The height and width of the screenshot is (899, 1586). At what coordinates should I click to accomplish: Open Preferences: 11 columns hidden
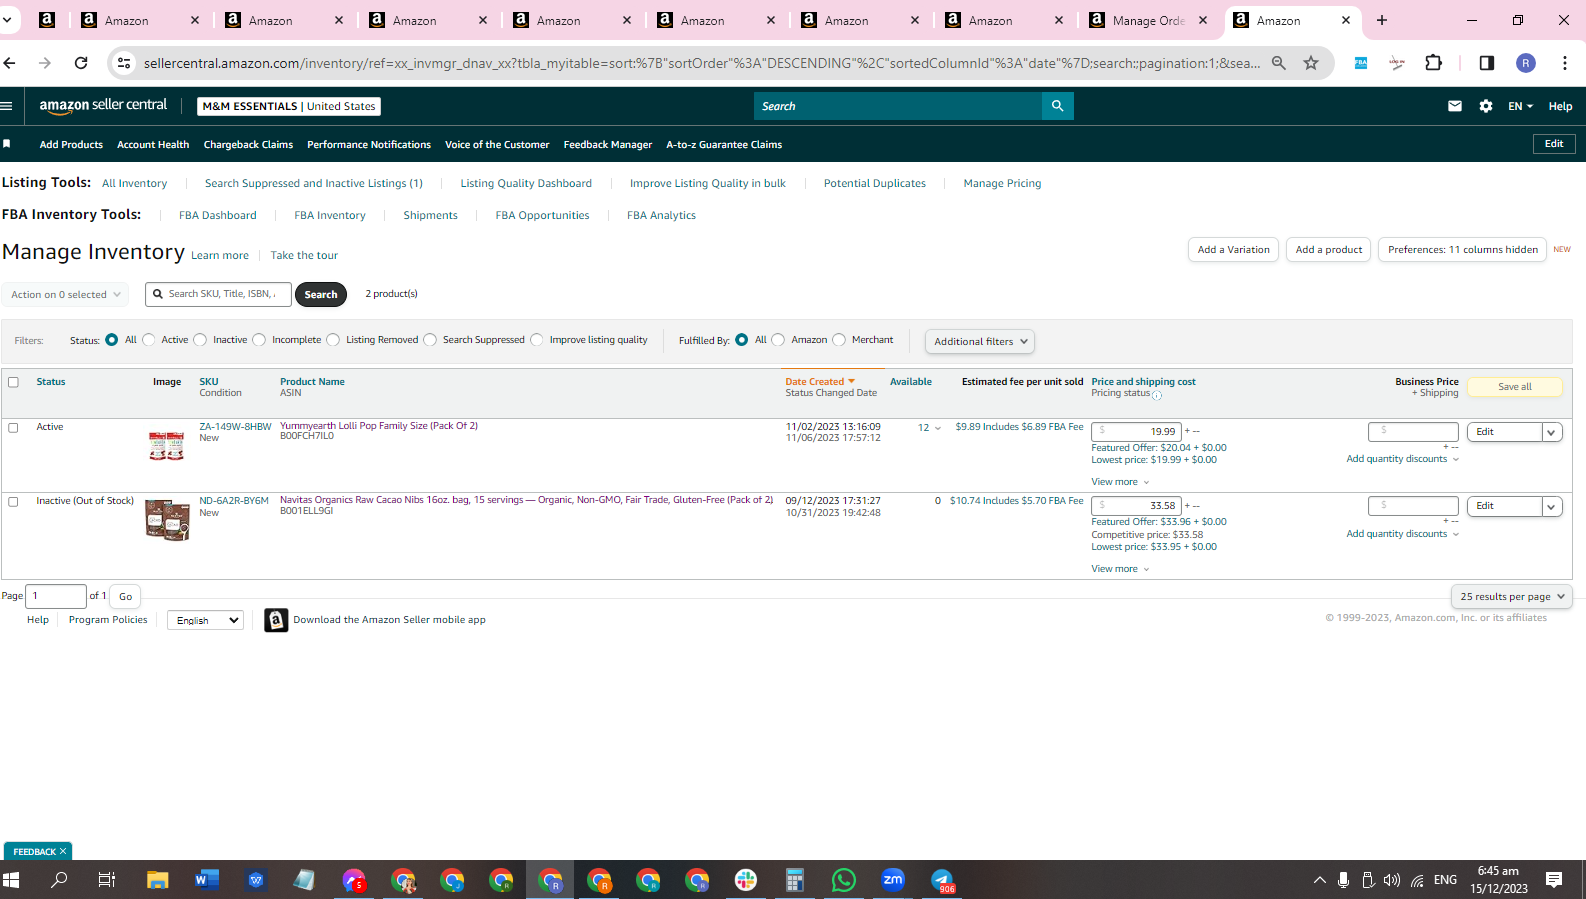[x=1462, y=250]
